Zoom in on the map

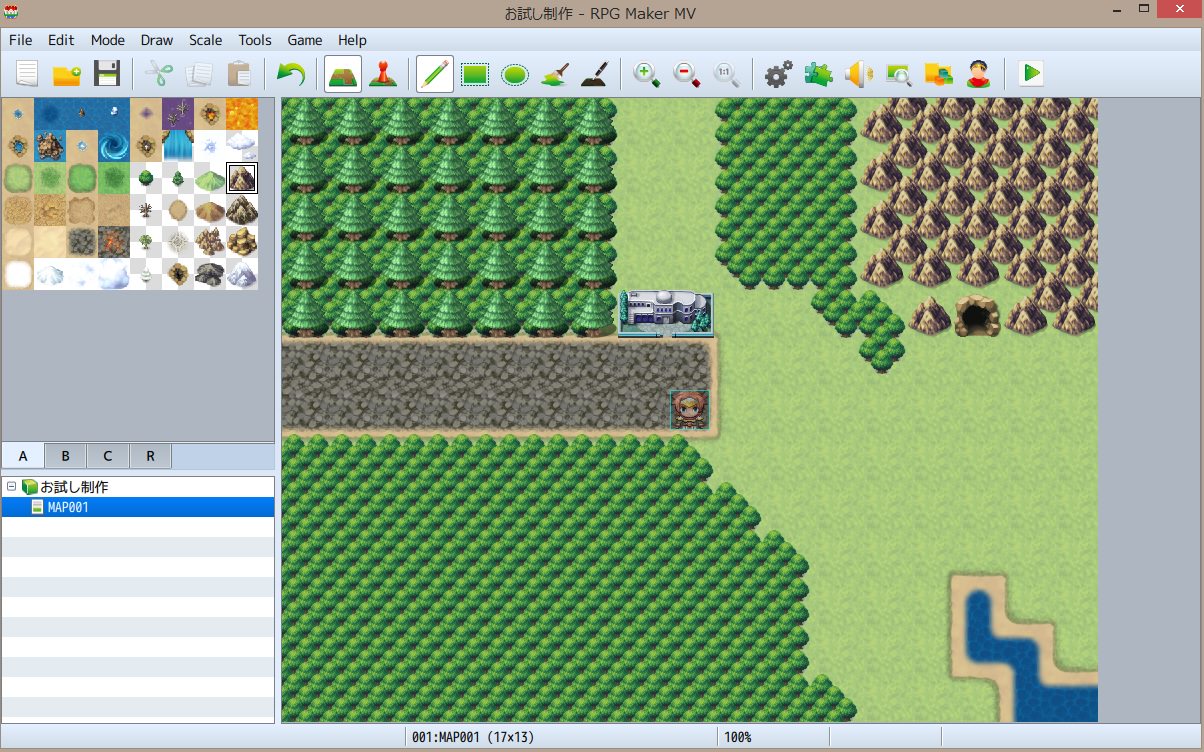pyautogui.click(x=647, y=74)
